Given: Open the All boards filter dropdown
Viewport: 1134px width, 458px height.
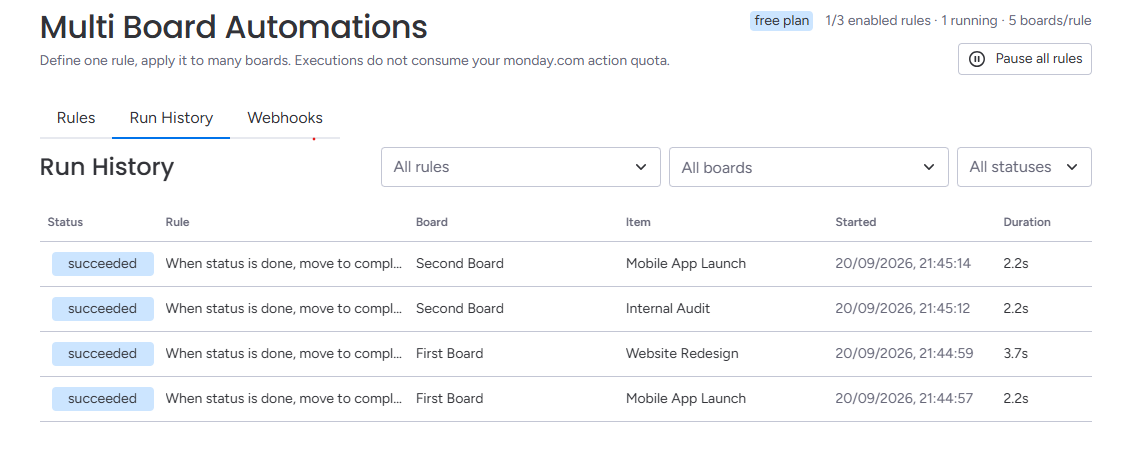Looking at the screenshot, I should click(x=809, y=167).
